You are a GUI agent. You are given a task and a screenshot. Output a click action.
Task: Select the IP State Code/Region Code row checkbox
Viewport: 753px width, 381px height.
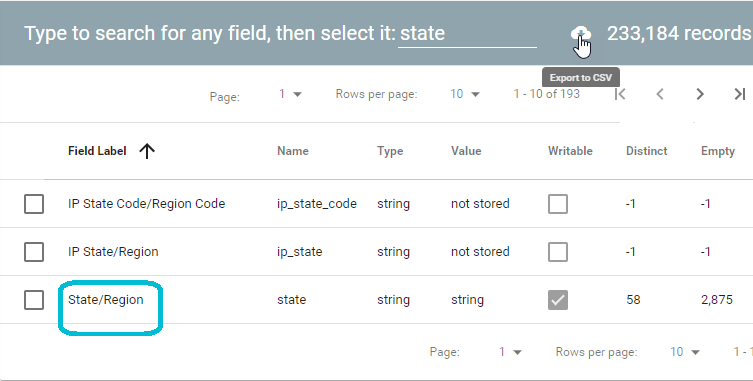[x=34, y=204]
